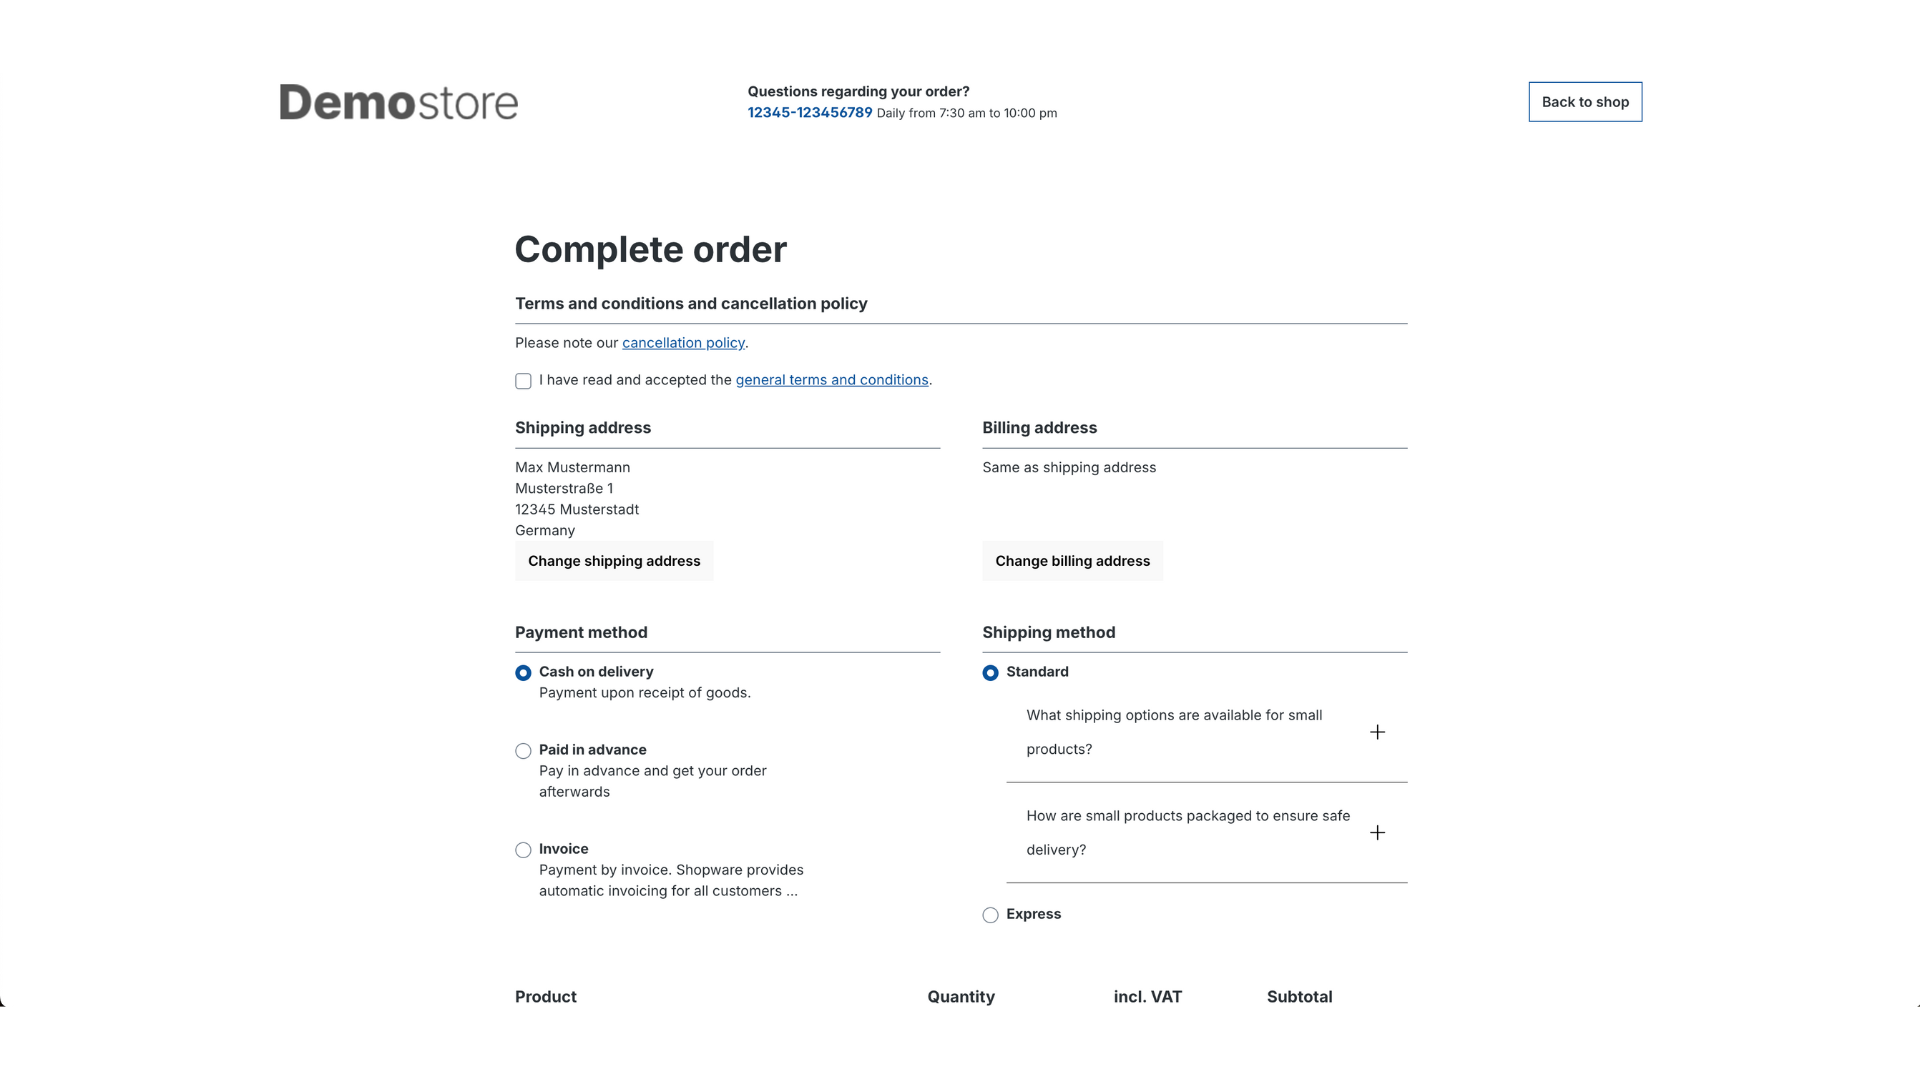Click the Paid in advance label
Screen dimensions: 1920x1080
[592, 750]
